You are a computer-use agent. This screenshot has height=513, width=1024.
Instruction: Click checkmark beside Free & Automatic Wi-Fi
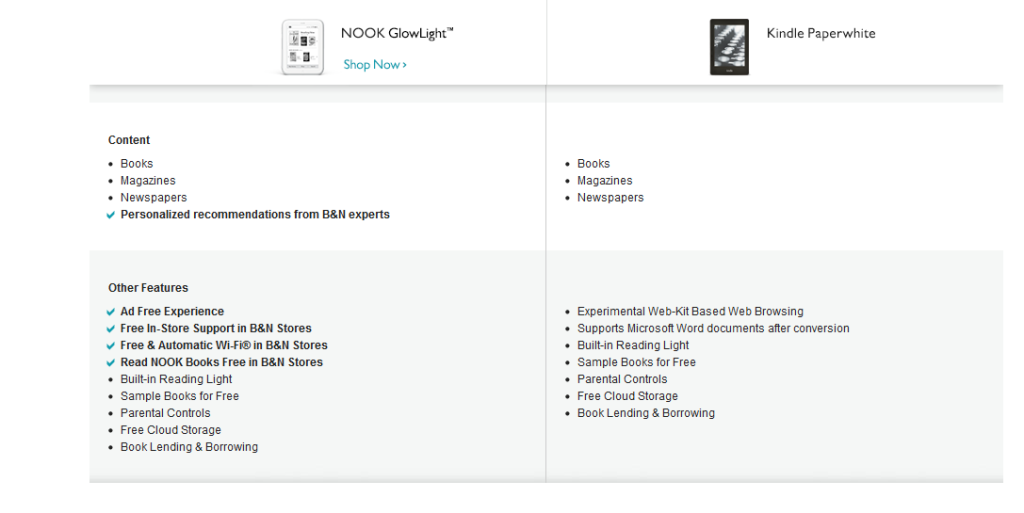pyautogui.click(x=111, y=346)
